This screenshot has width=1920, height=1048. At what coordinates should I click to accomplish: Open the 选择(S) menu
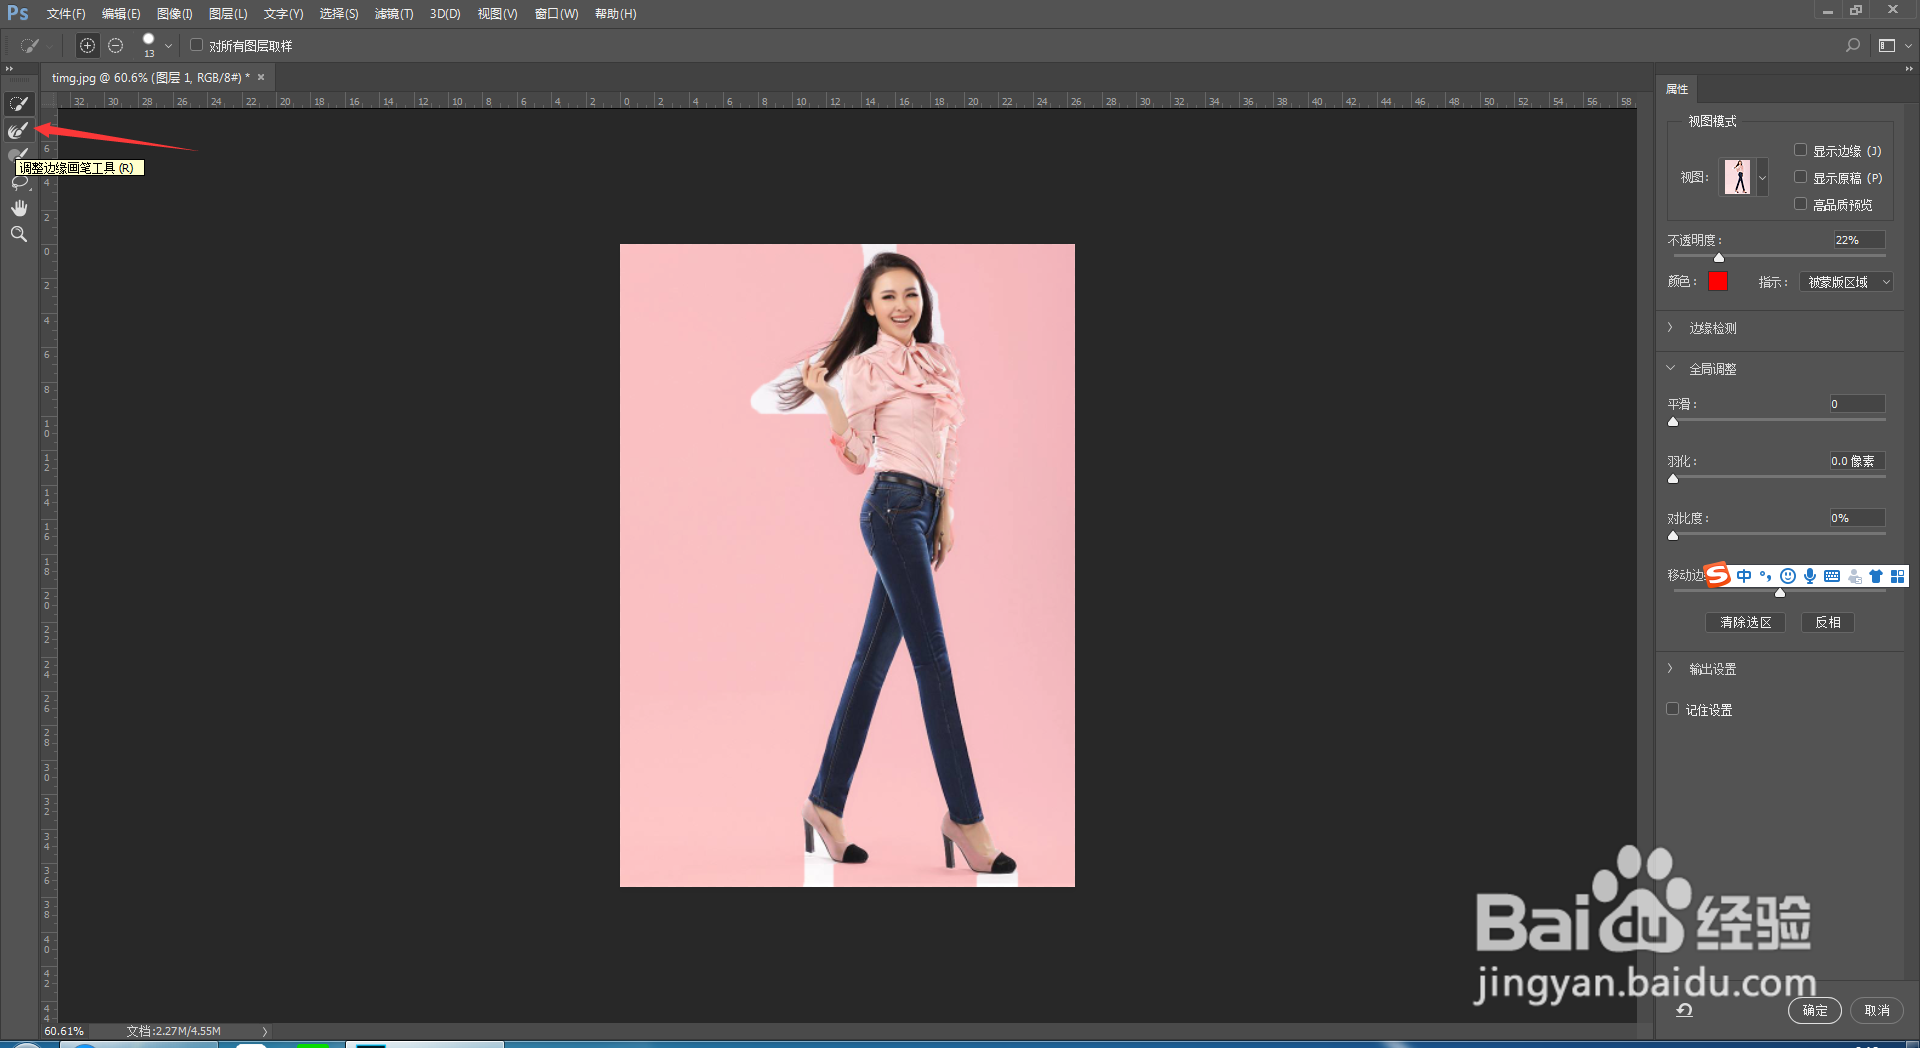[339, 14]
